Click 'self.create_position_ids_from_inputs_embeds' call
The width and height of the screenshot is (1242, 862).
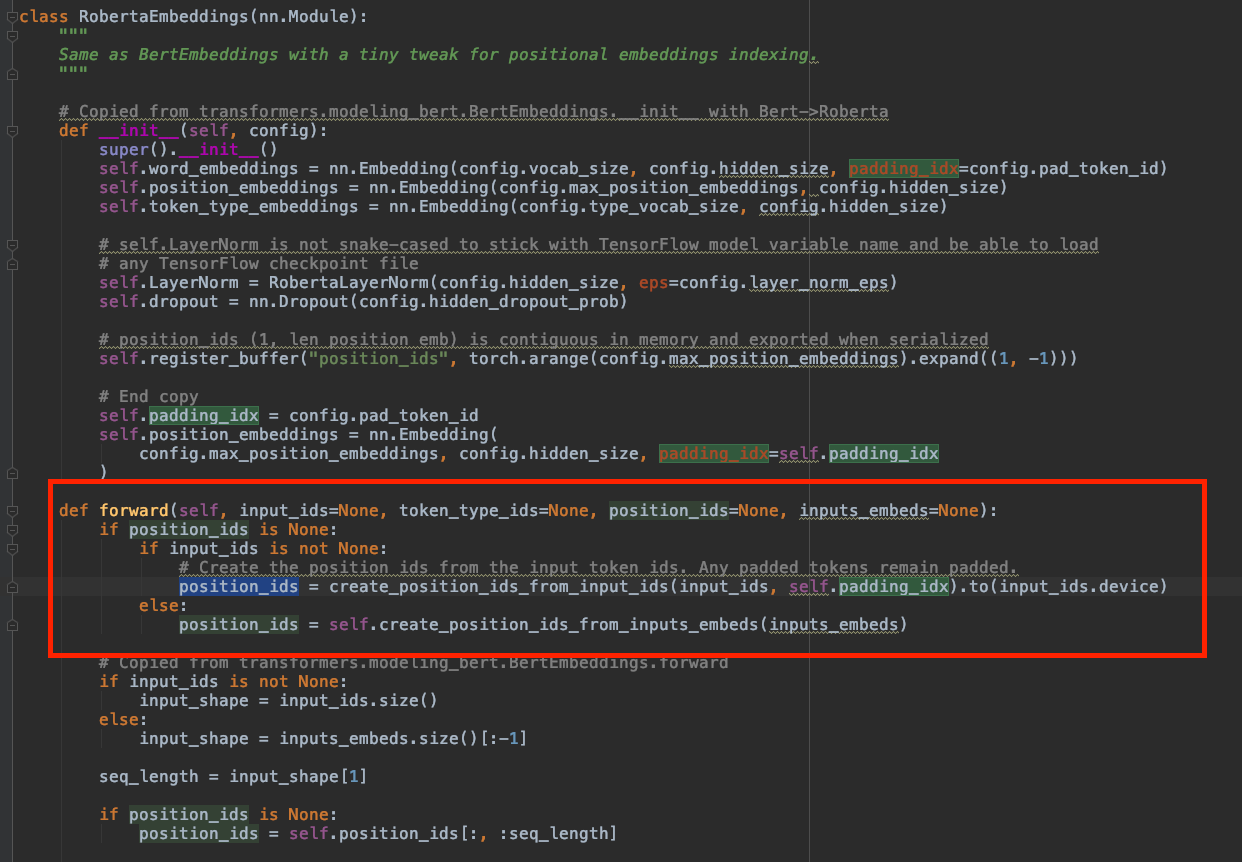coord(544,625)
